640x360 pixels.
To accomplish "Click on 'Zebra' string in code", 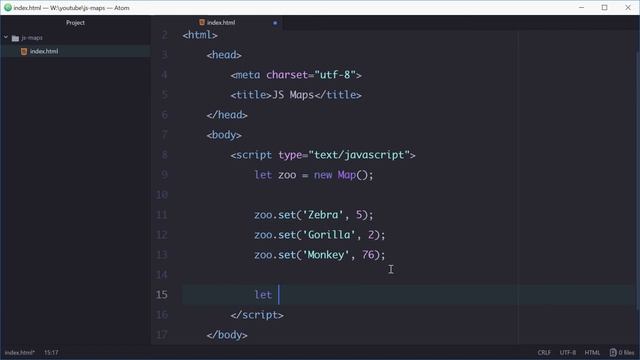I will [323, 215].
